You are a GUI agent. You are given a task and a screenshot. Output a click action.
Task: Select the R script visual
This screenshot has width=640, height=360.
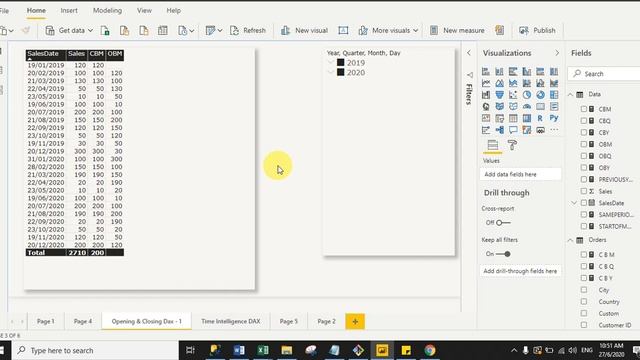(x=540, y=118)
